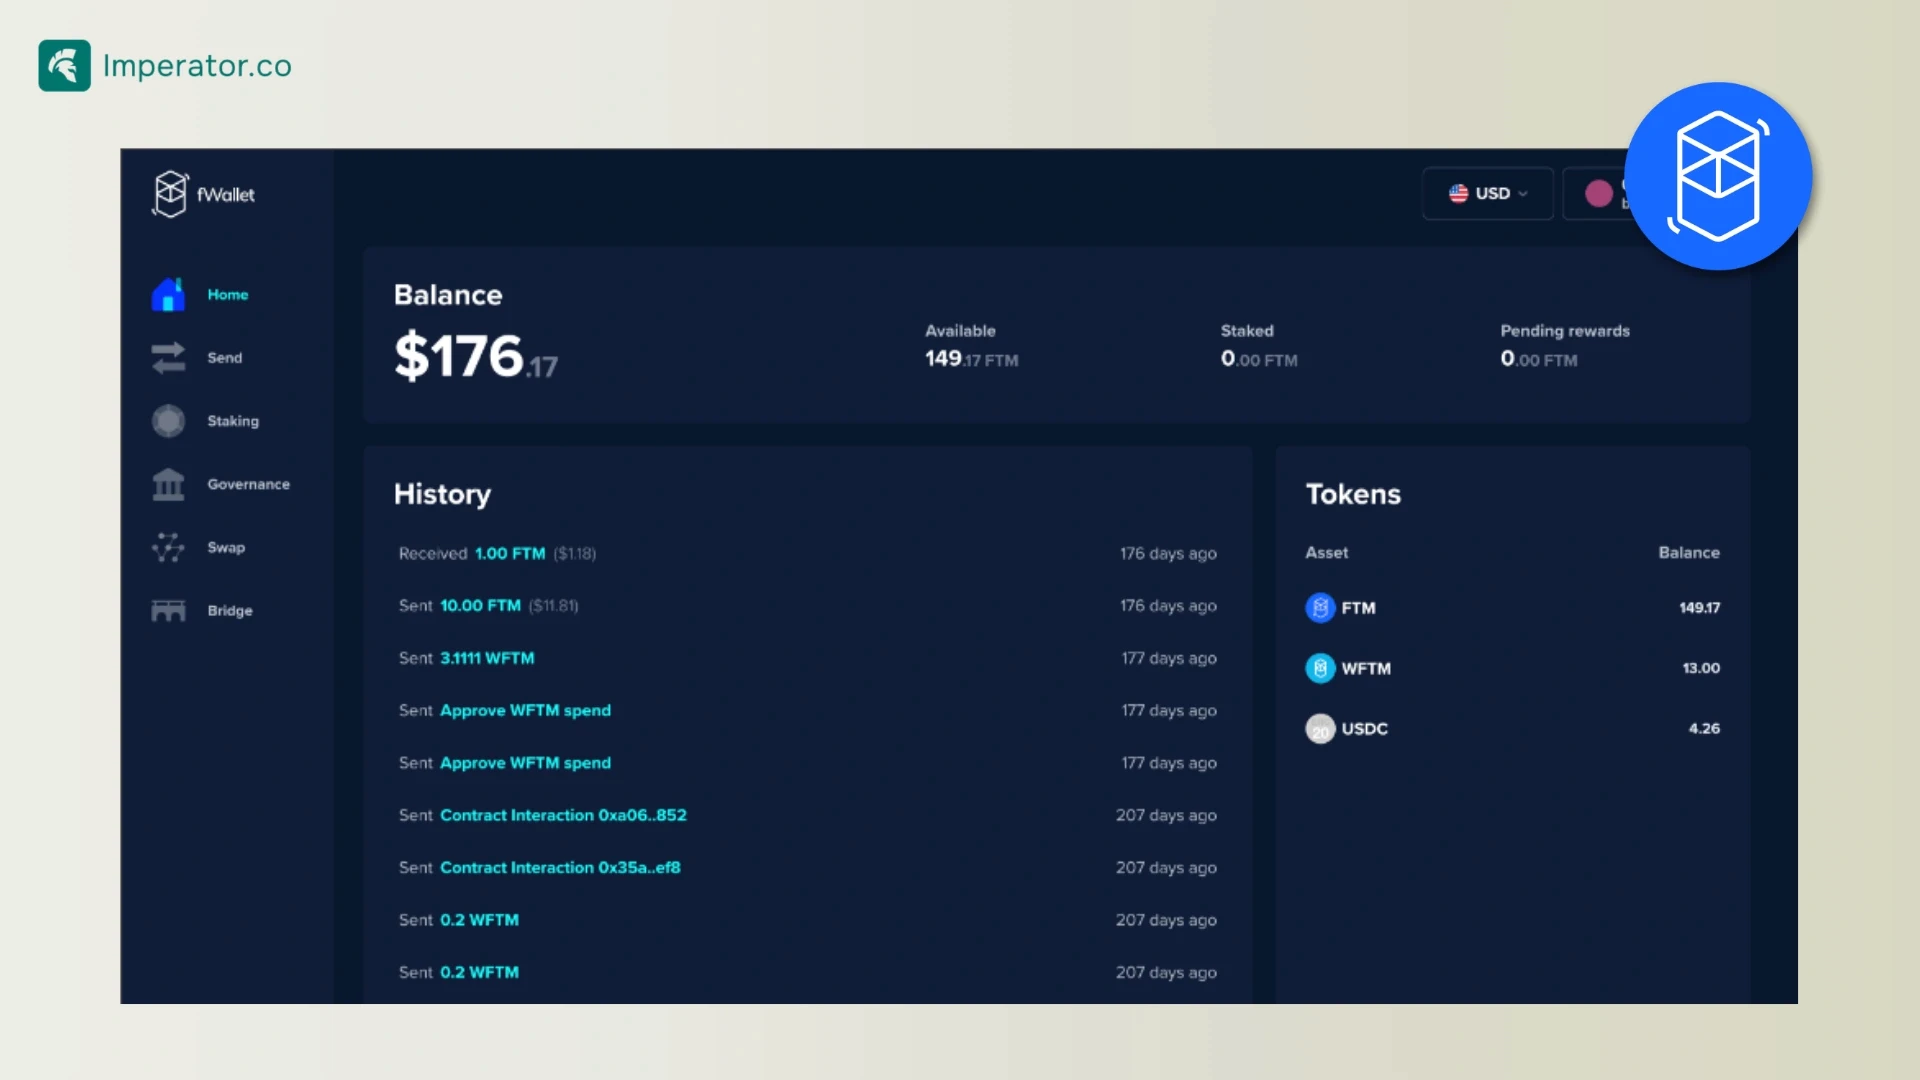The height and width of the screenshot is (1080, 1920).
Task: Click the Balance column header in Tokens
Action: pos(1689,552)
